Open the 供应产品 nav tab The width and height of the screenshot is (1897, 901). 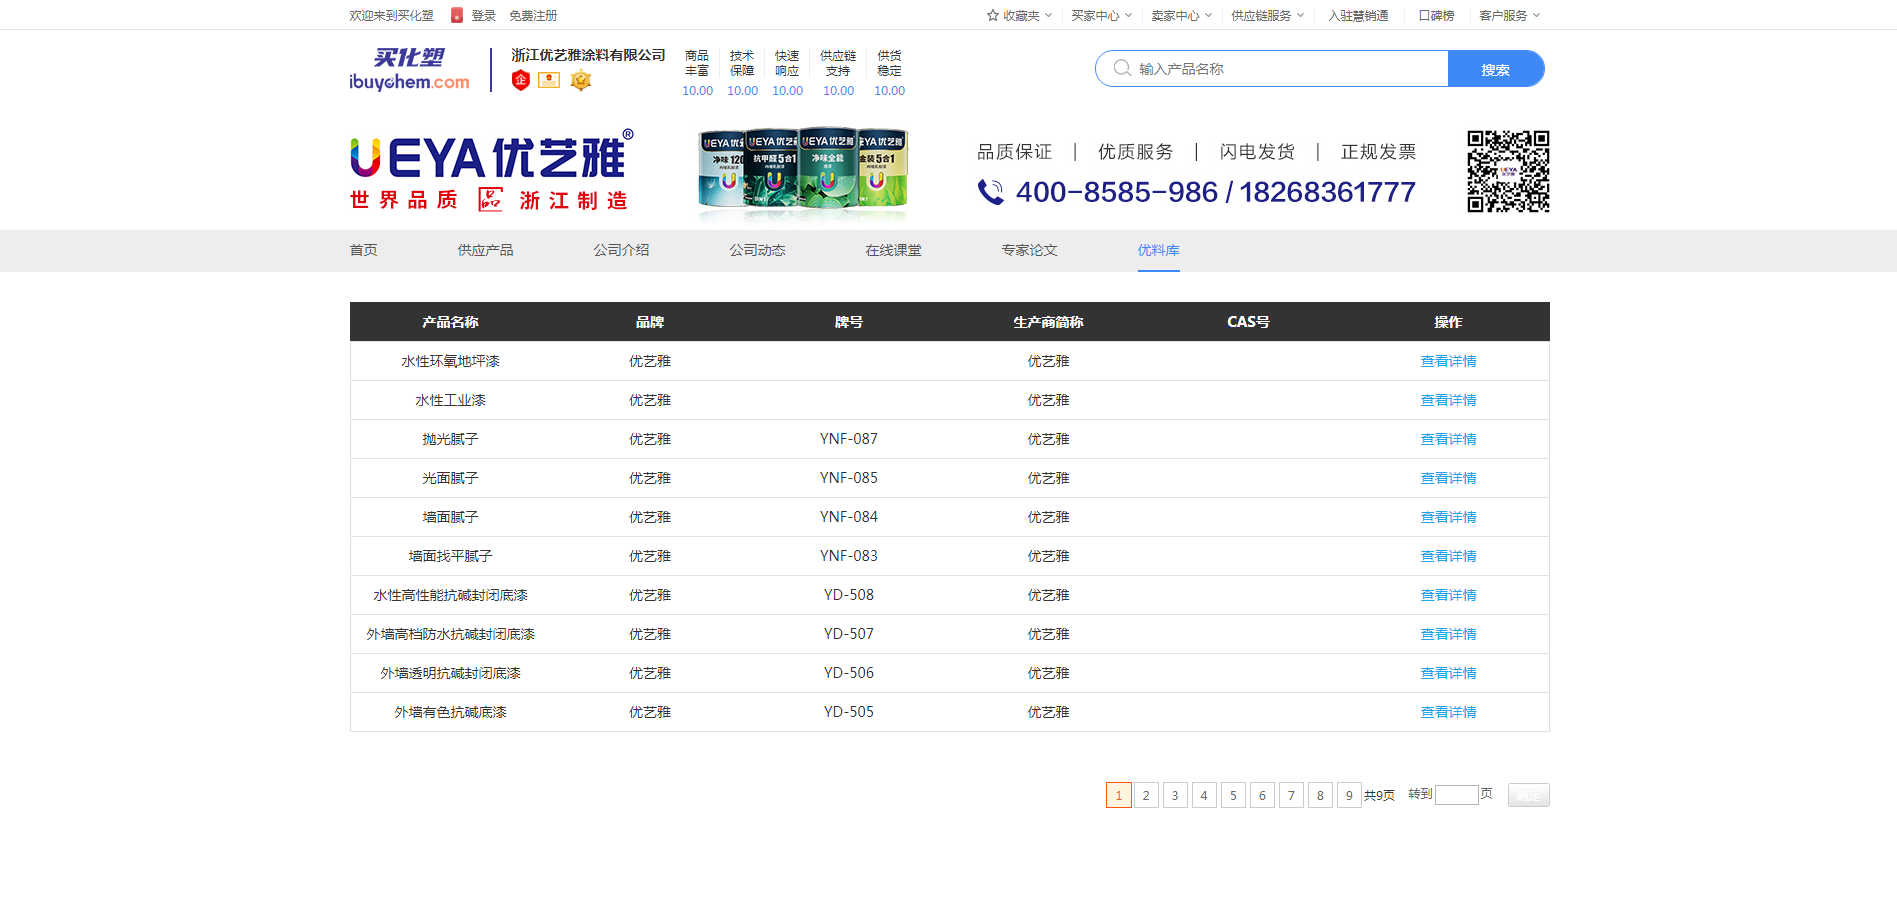pos(485,250)
